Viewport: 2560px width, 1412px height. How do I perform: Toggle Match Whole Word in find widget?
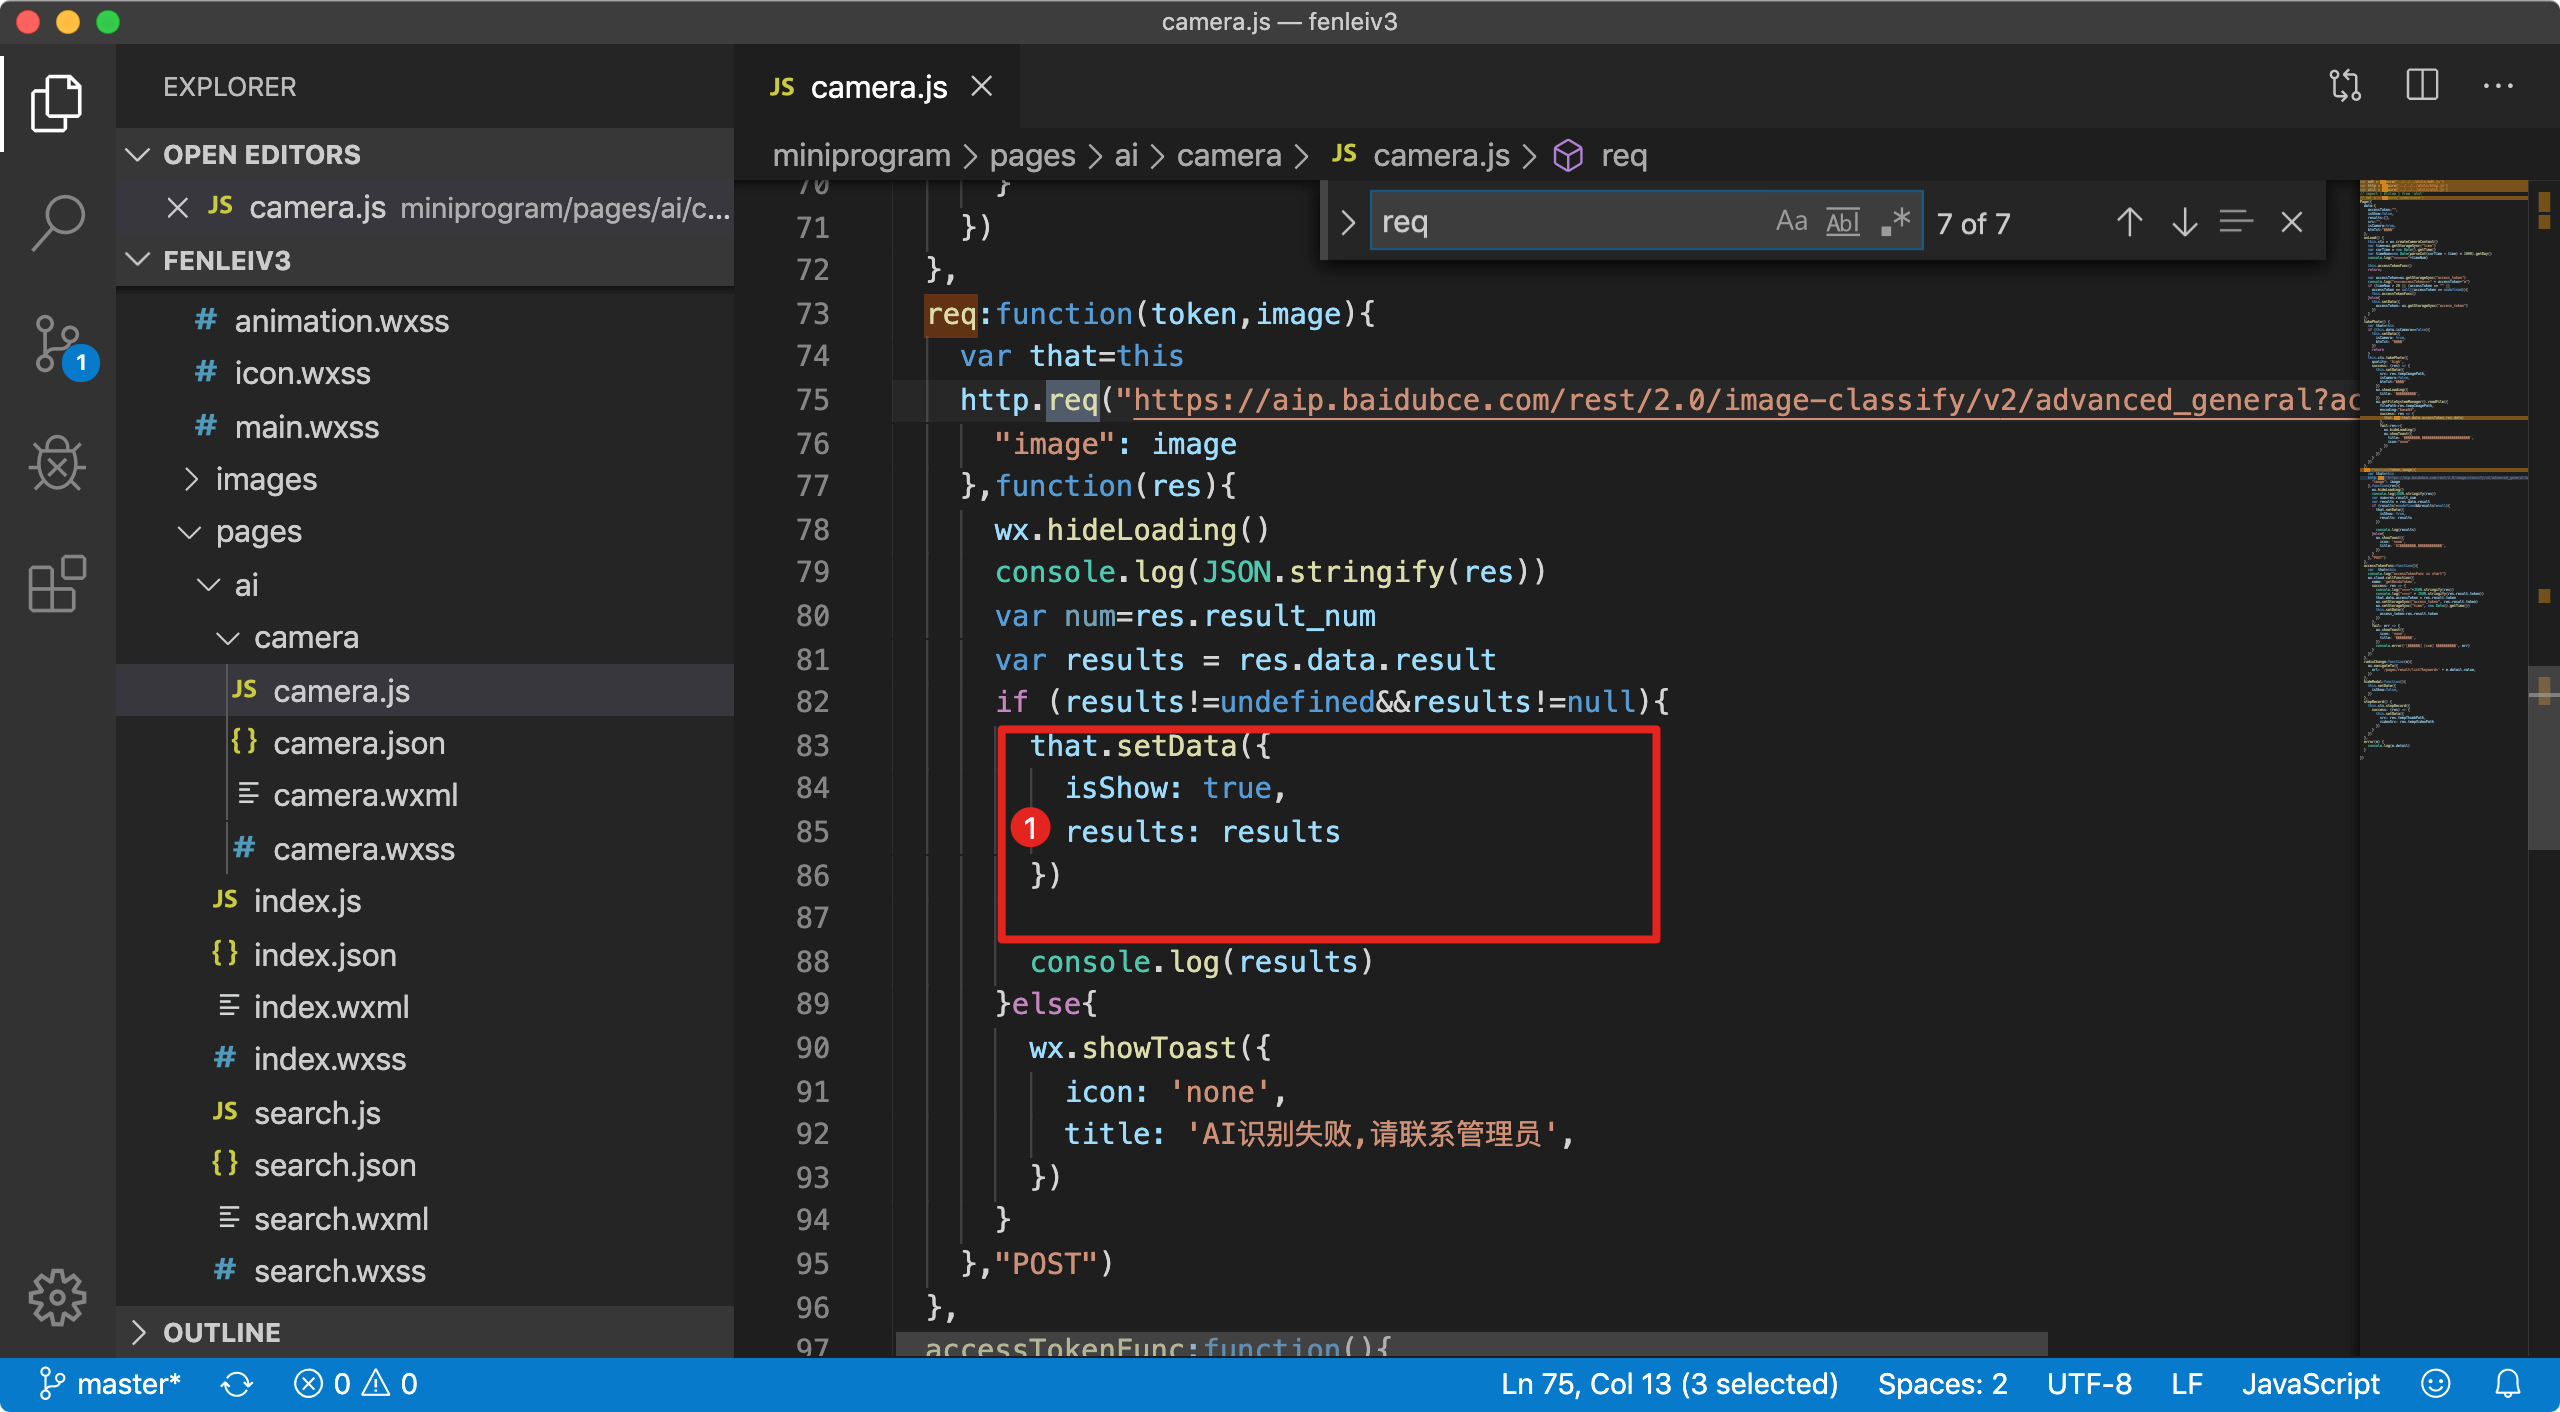(x=1842, y=222)
